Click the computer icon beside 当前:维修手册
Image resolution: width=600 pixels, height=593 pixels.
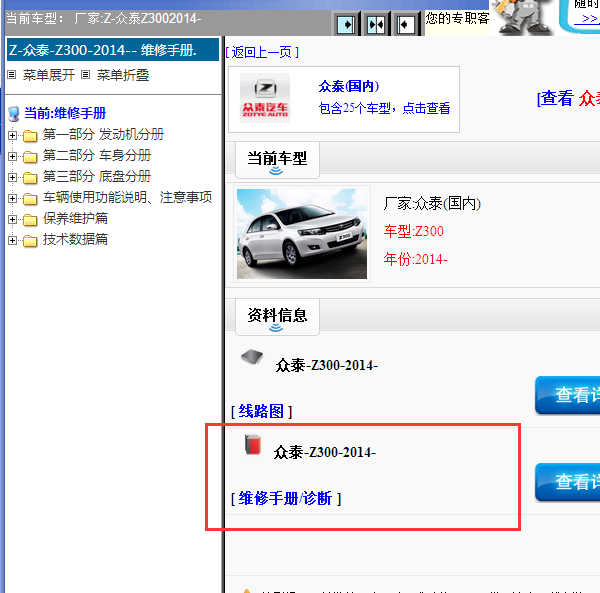coord(14,114)
